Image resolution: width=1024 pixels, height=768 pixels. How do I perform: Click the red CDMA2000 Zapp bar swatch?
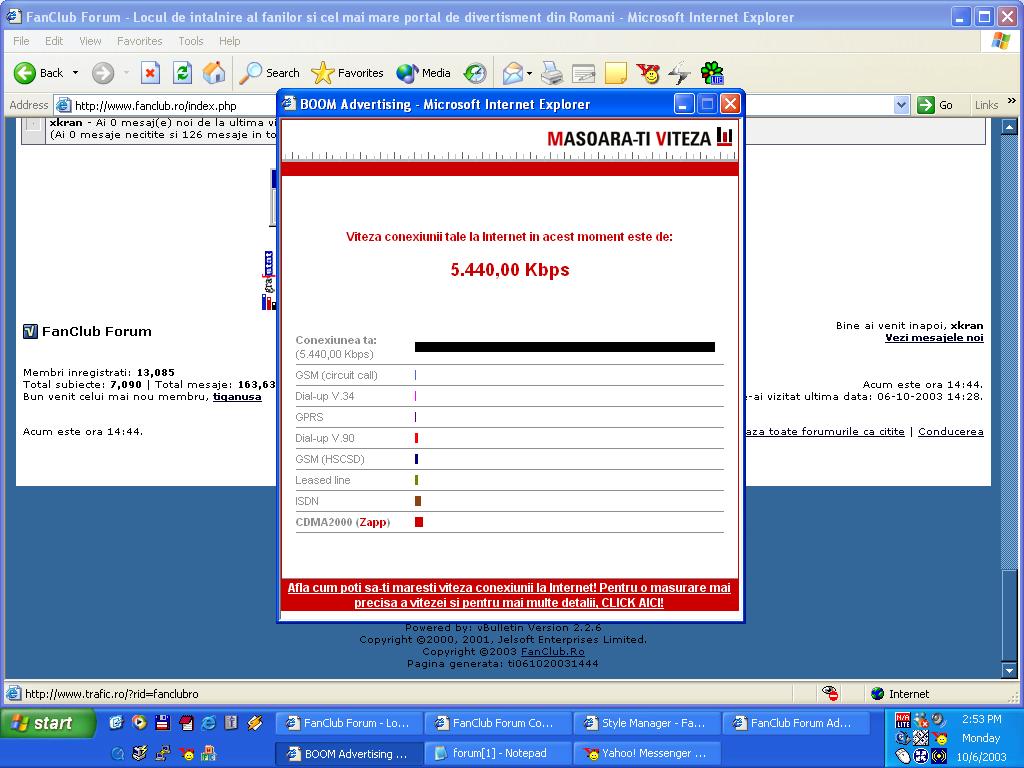click(x=419, y=522)
